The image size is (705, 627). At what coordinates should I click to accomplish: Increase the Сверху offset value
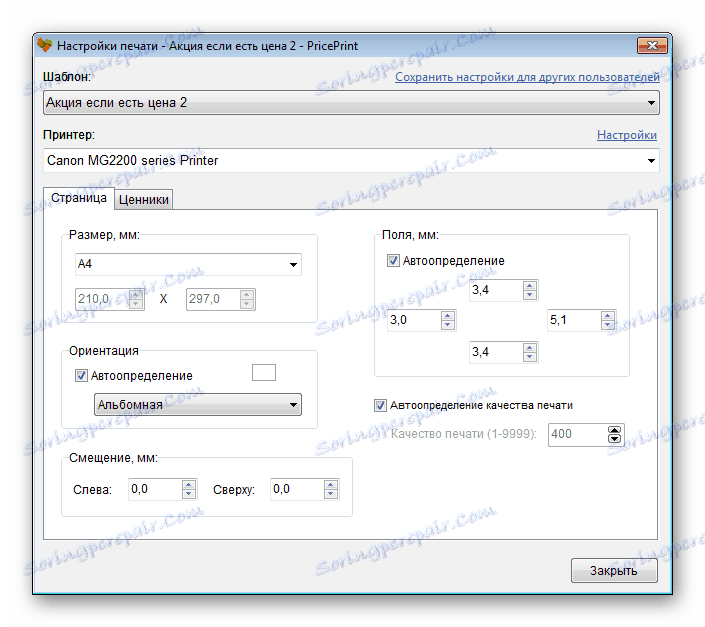331,485
